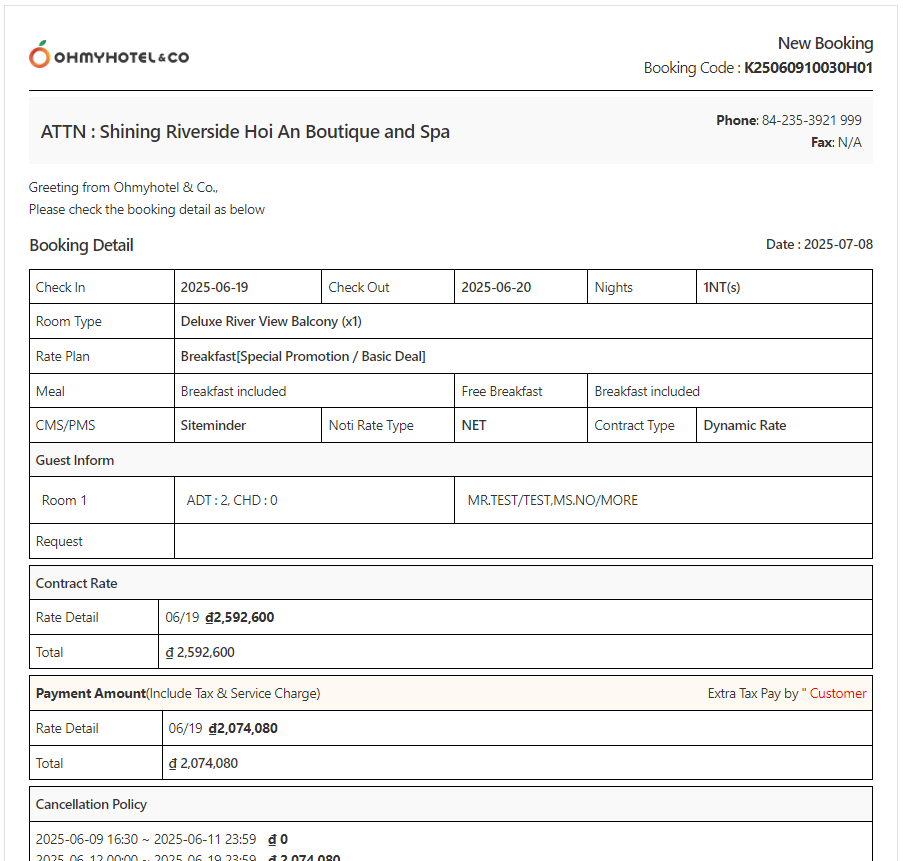Viewport: 903px width, 861px height.
Task: Click the hotel phone number 84-235-3921 999
Action: tap(811, 120)
